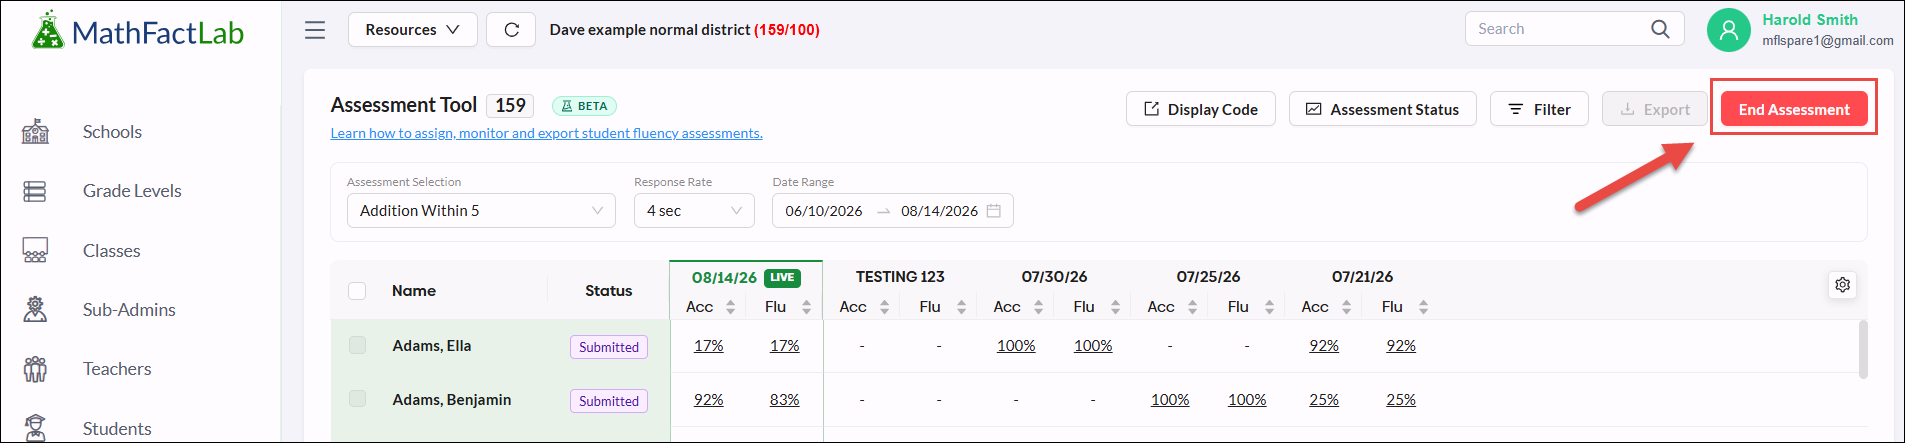Click the Status column header

pyautogui.click(x=609, y=291)
